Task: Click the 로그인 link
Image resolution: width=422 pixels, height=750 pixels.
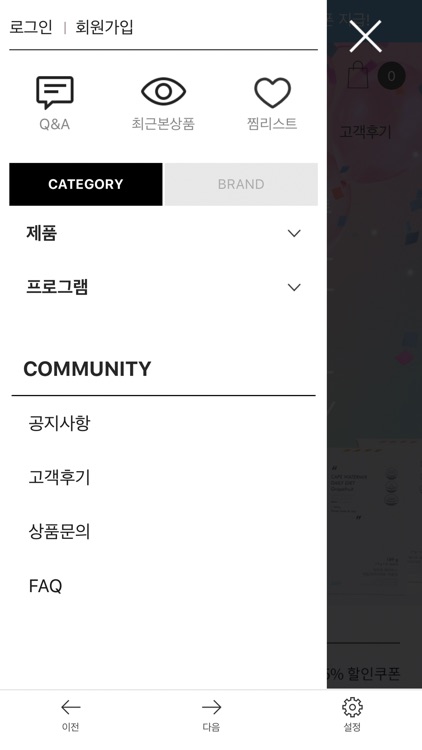Action: [x=31, y=27]
